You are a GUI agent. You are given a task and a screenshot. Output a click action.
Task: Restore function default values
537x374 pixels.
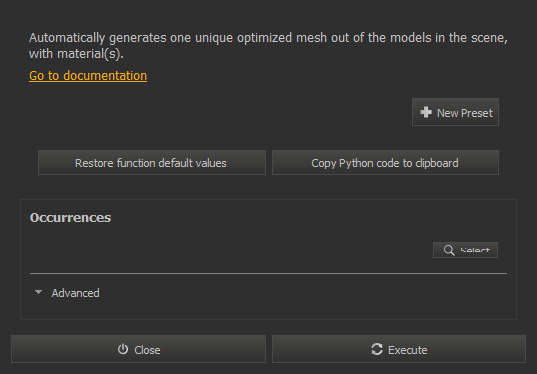click(x=152, y=163)
